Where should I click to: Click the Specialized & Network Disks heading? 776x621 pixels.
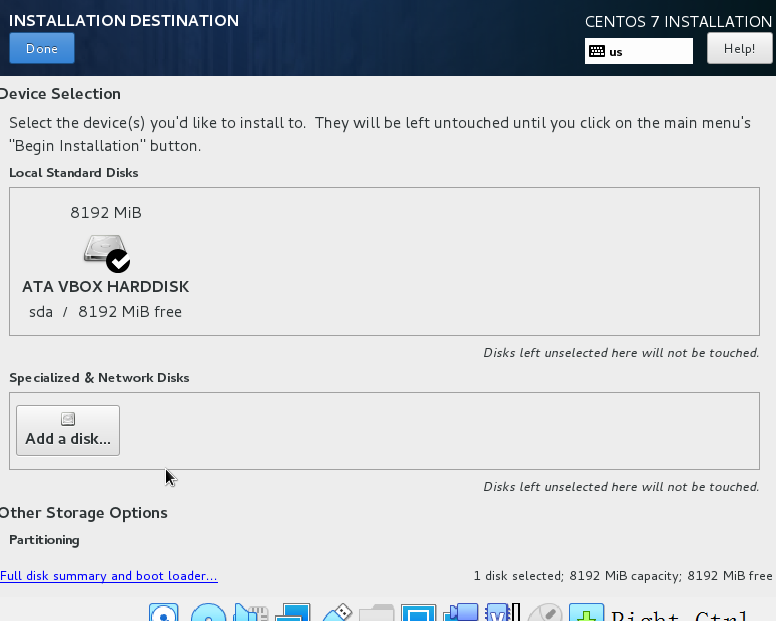(x=99, y=378)
